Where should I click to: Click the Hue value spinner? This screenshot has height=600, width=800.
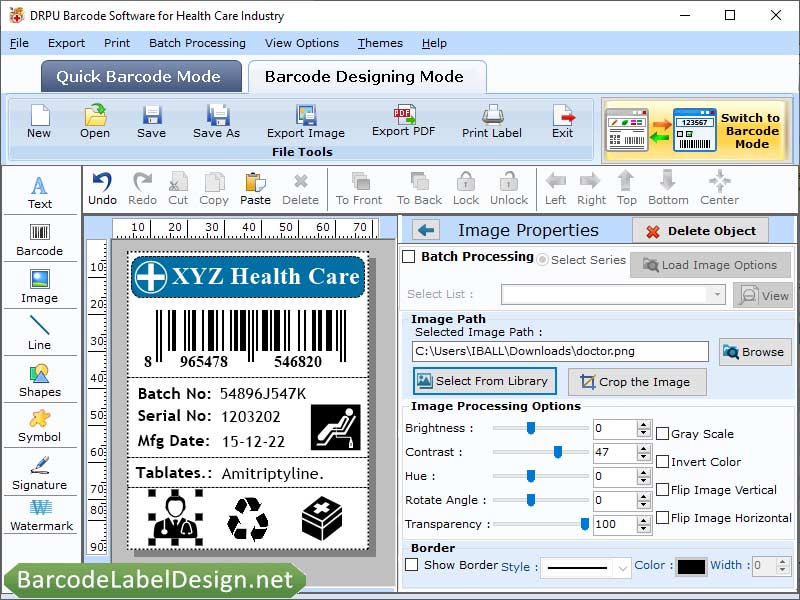tap(644, 476)
